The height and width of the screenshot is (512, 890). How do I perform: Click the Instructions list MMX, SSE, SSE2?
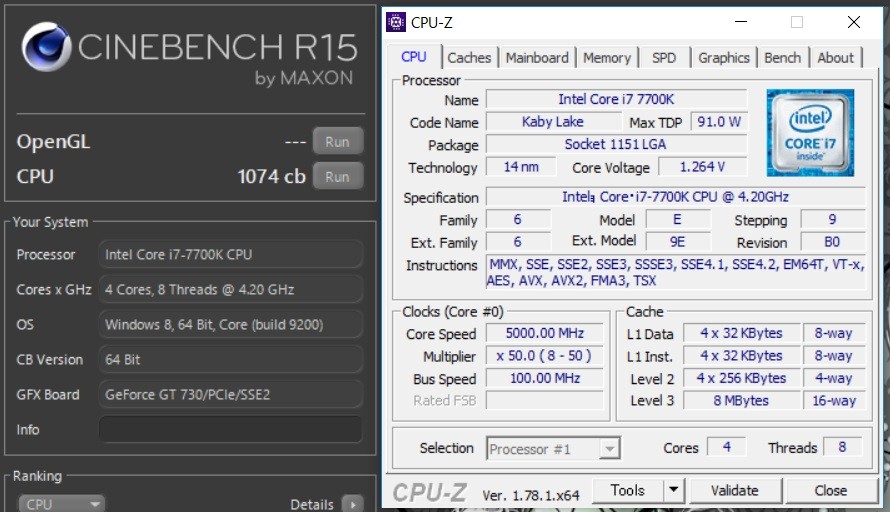(x=675, y=272)
